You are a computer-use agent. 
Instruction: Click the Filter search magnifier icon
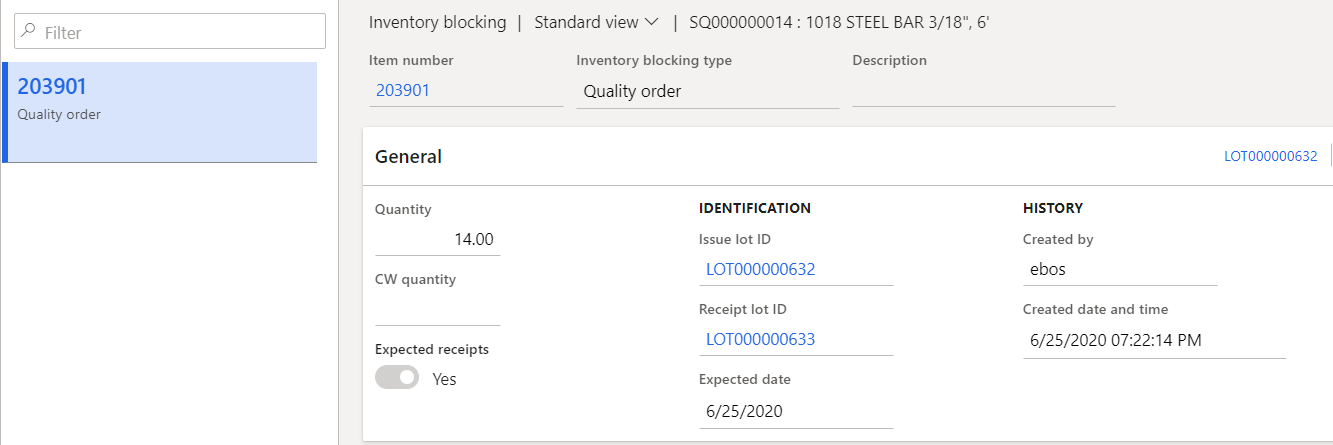tap(28, 32)
